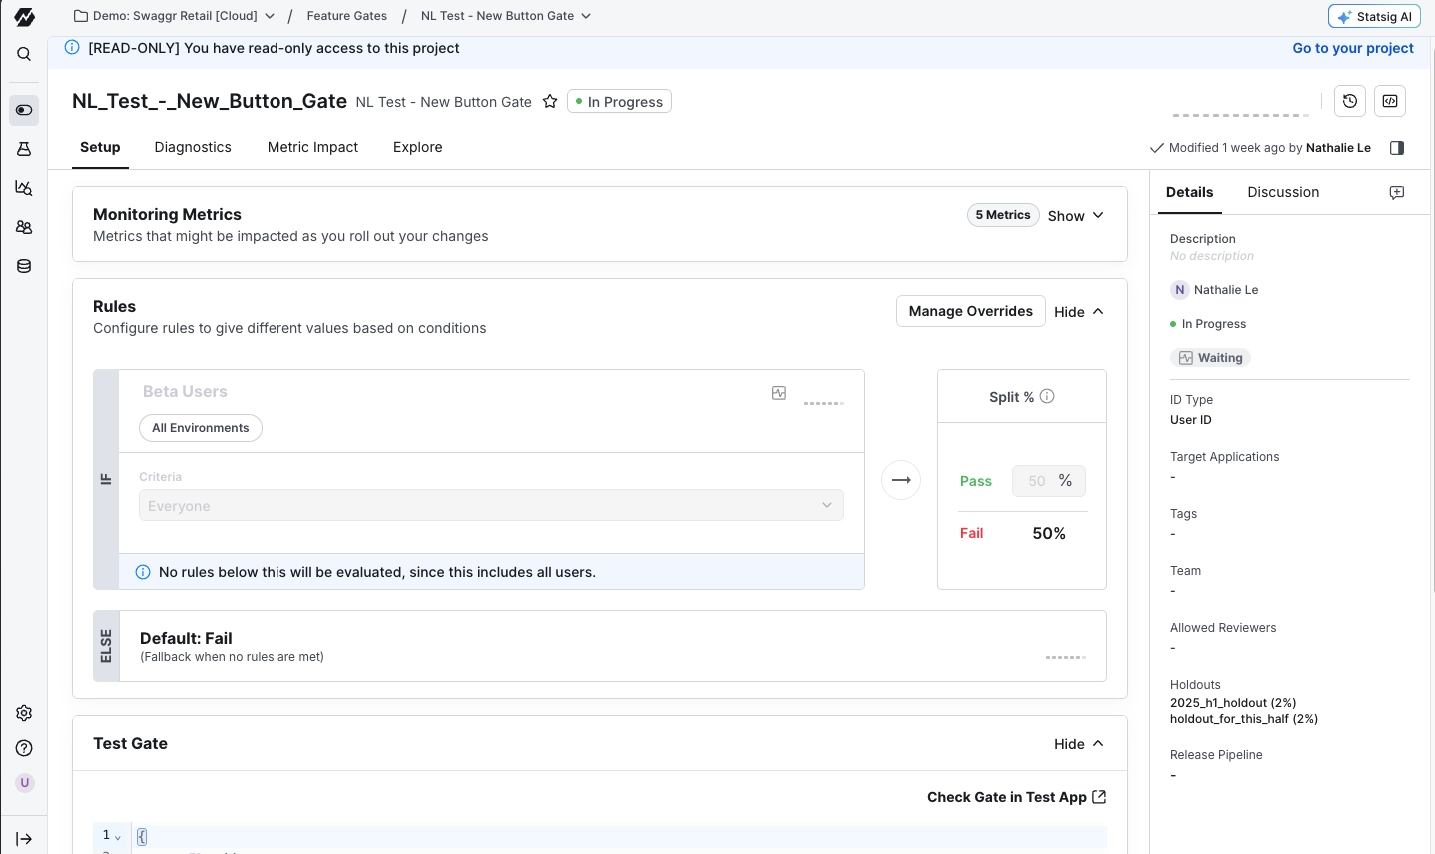The image size is (1435, 854).
Task: Click the Default: Fail fallback row
Action: [x=600, y=646]
